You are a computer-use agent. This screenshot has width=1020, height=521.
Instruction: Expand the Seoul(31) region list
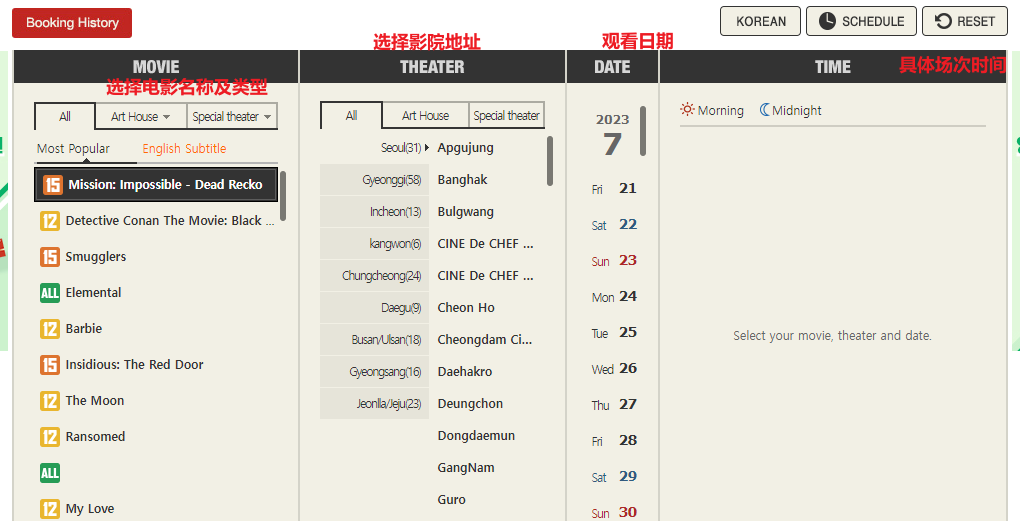[405, 148]
